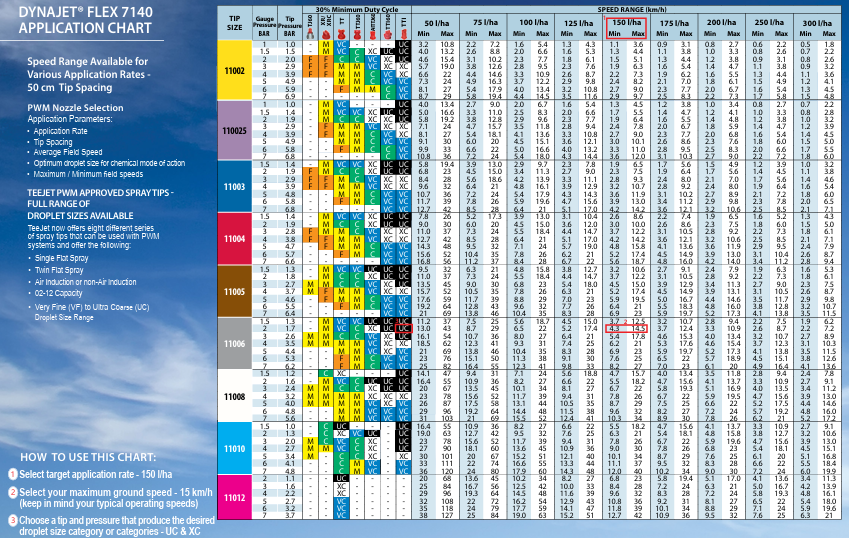The height and width of the screenshot is (538, 849).
Task: Click the DYNAJET FLEX 7140 APPLICATION CHART title
Action: click(86, 20)
